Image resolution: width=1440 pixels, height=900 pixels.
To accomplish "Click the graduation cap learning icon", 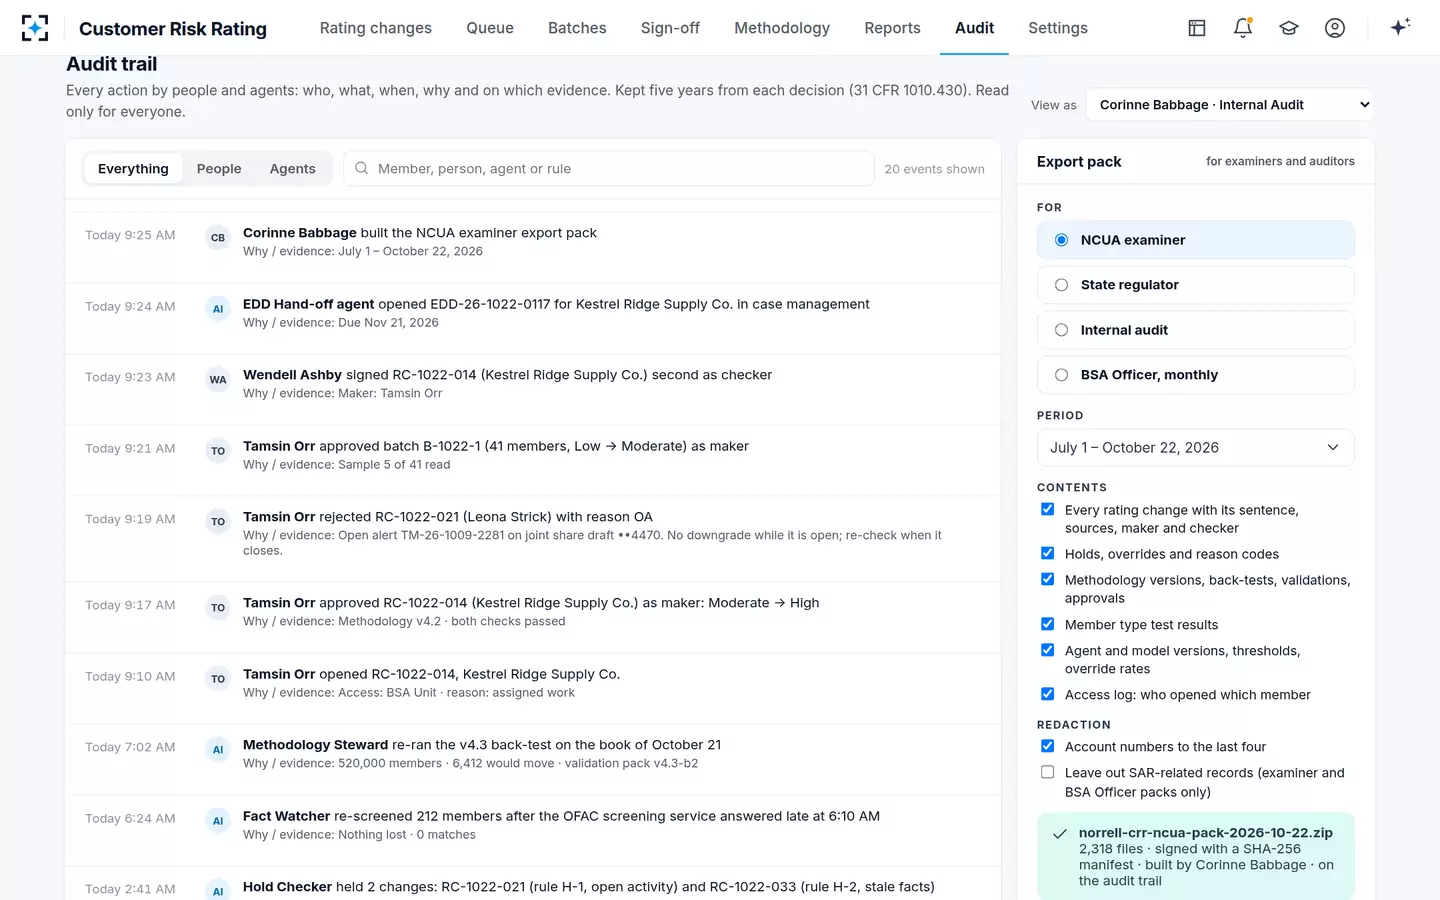I will pyautogui.click(x=1289, y=28).
